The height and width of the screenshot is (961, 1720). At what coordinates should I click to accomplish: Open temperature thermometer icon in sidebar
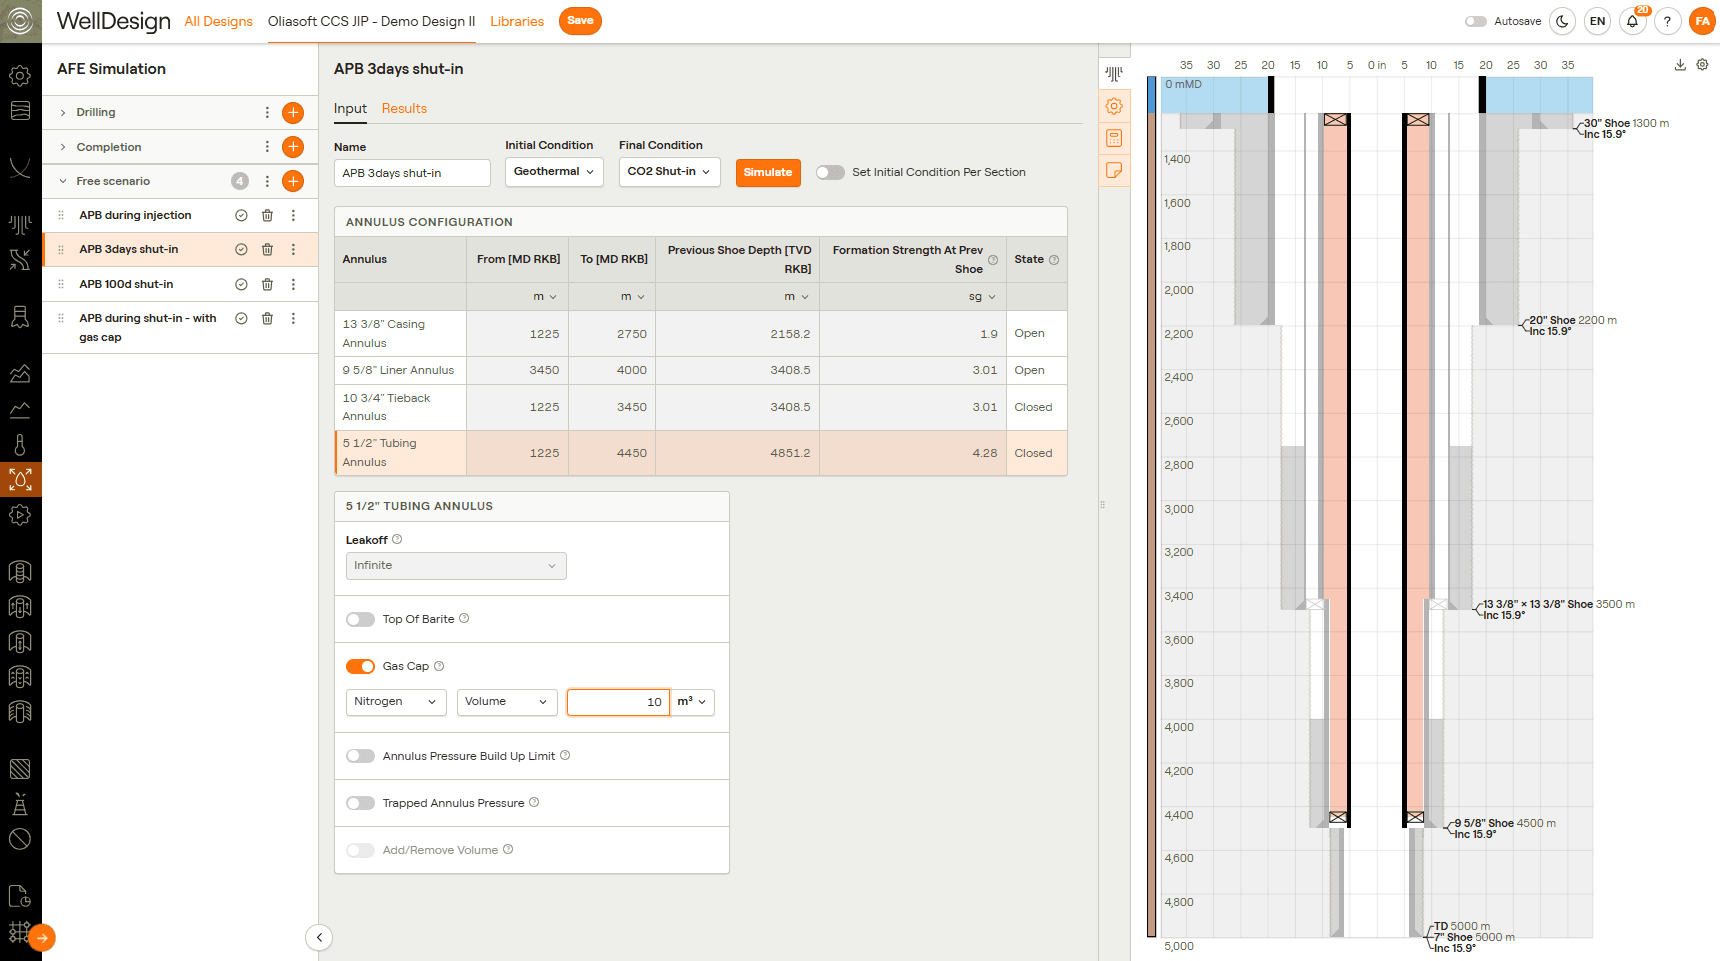pyautogui.click(x=20, y=444)
